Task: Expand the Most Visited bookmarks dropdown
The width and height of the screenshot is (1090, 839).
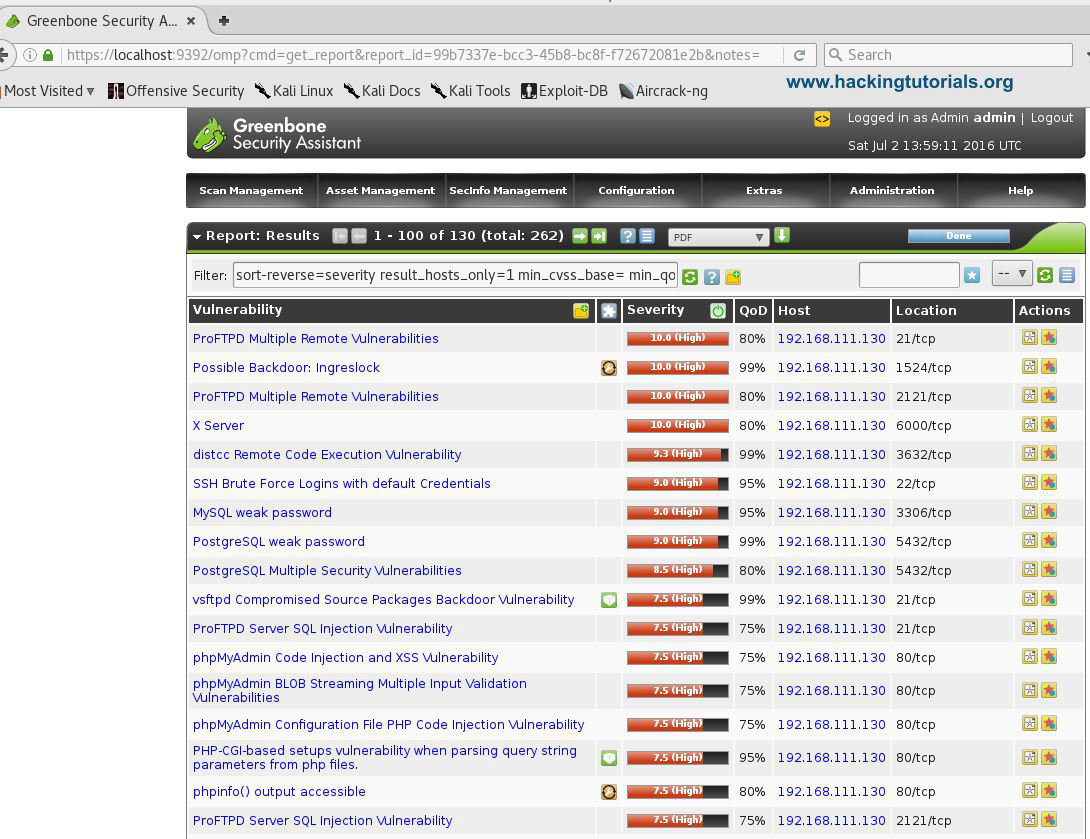Action: (x=49, y=91)
